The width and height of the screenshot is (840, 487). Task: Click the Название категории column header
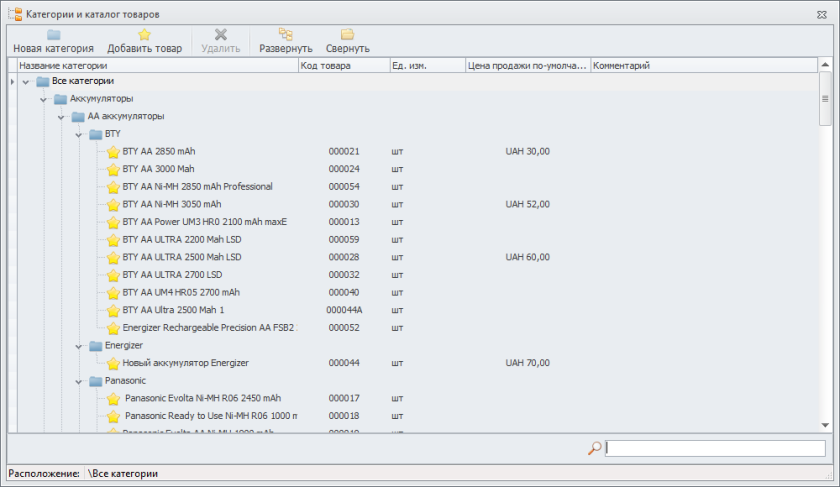[x=150, y=66]
